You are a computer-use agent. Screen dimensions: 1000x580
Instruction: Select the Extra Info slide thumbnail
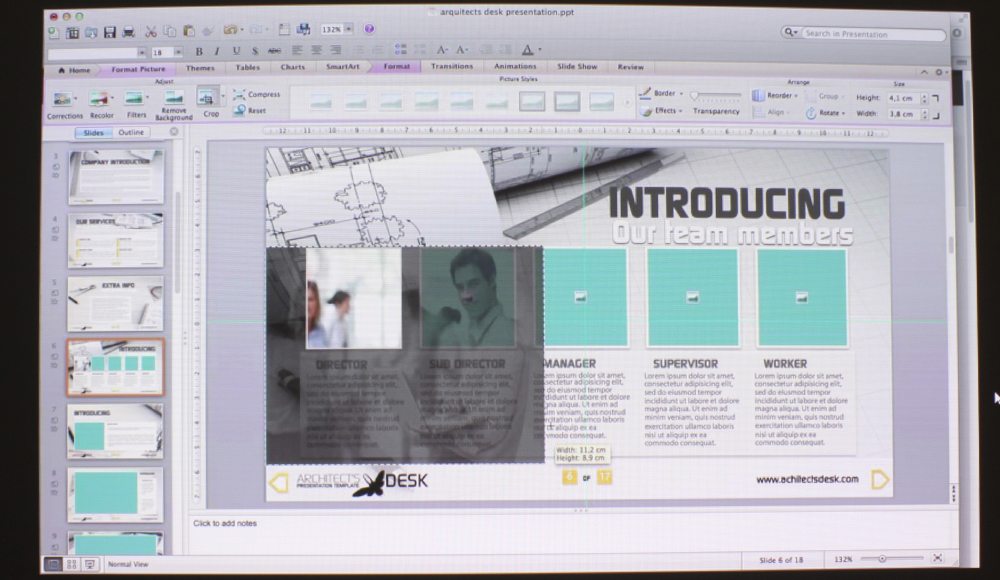pos(115,304)
